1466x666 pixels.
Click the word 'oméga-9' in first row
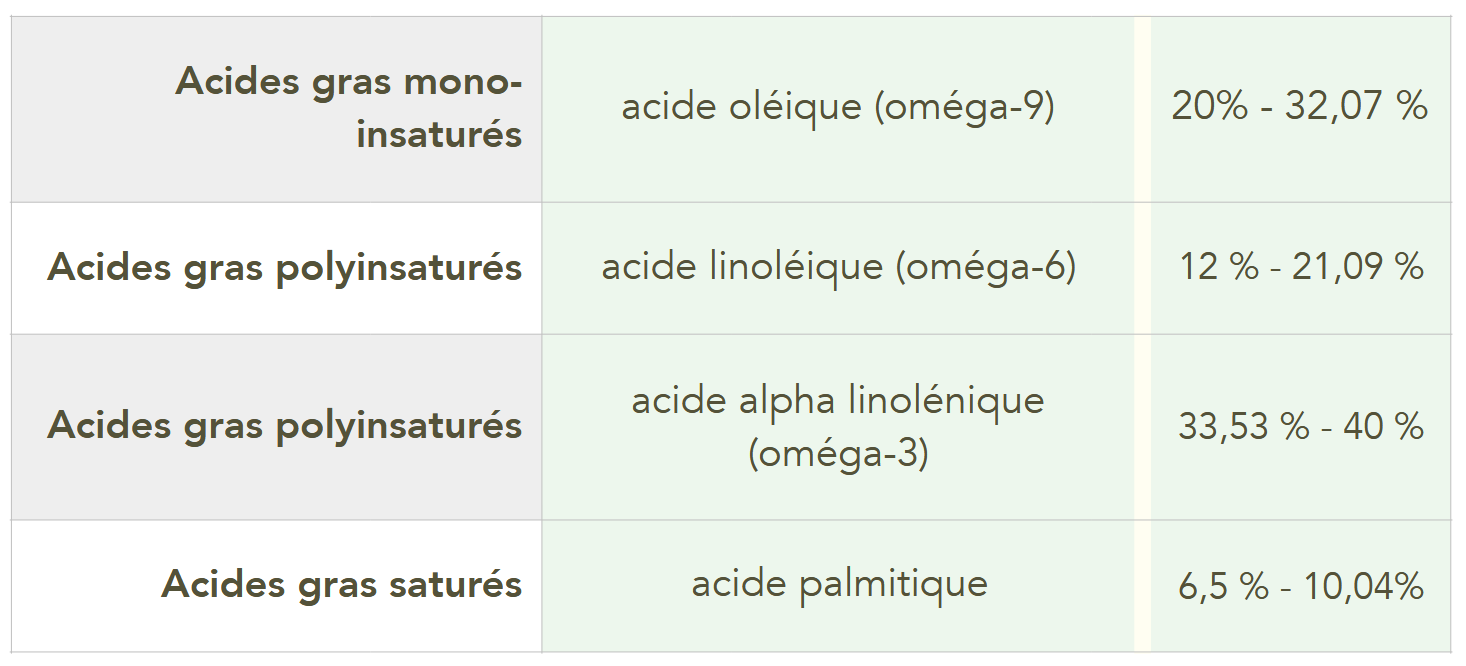coord(966,107)
